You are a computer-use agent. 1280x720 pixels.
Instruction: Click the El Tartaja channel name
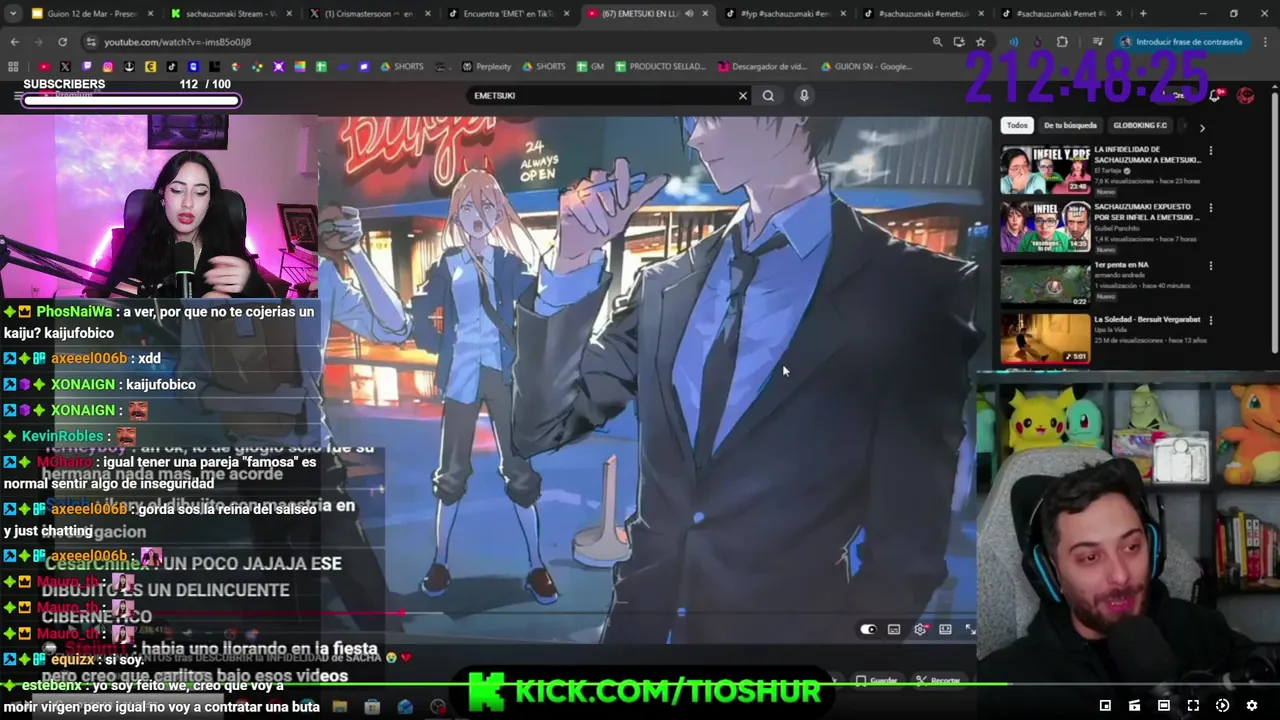[1110, 171]
